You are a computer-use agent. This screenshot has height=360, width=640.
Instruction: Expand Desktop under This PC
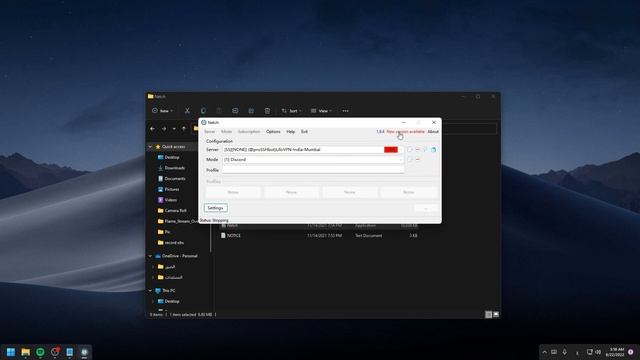click(153, 301)
